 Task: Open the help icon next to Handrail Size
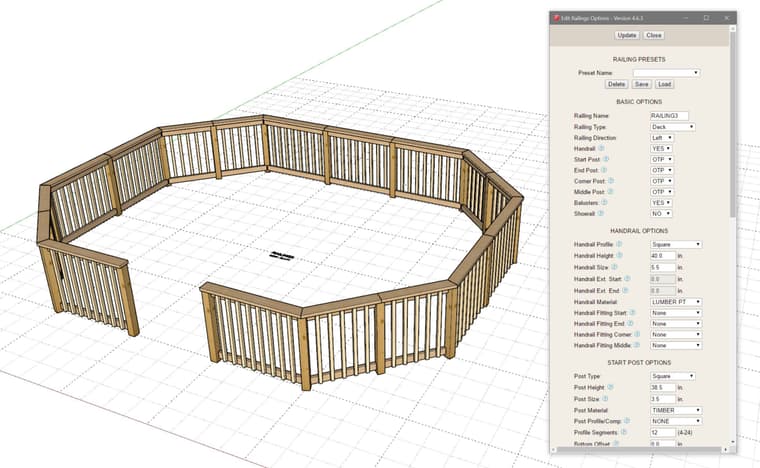click(615, 267)
